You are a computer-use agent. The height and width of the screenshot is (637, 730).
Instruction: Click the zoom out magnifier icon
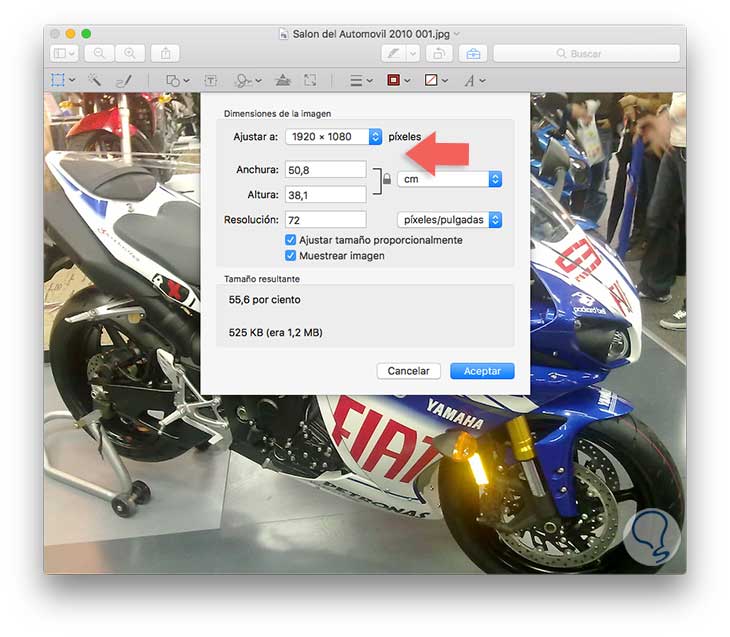point(99,54)
